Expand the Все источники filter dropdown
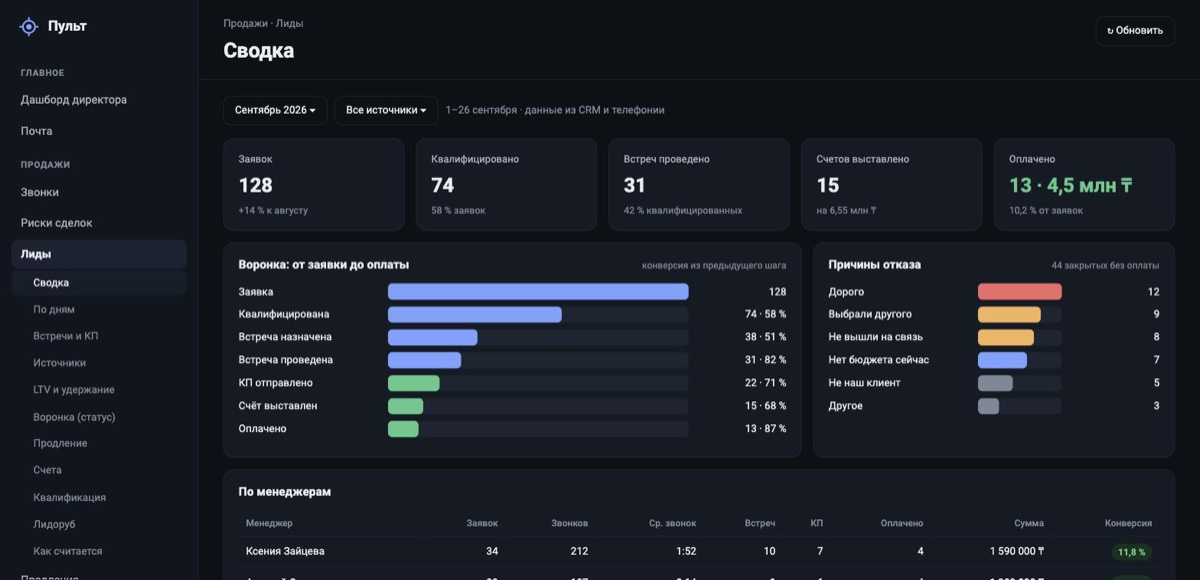 click(x=386, y=110)
